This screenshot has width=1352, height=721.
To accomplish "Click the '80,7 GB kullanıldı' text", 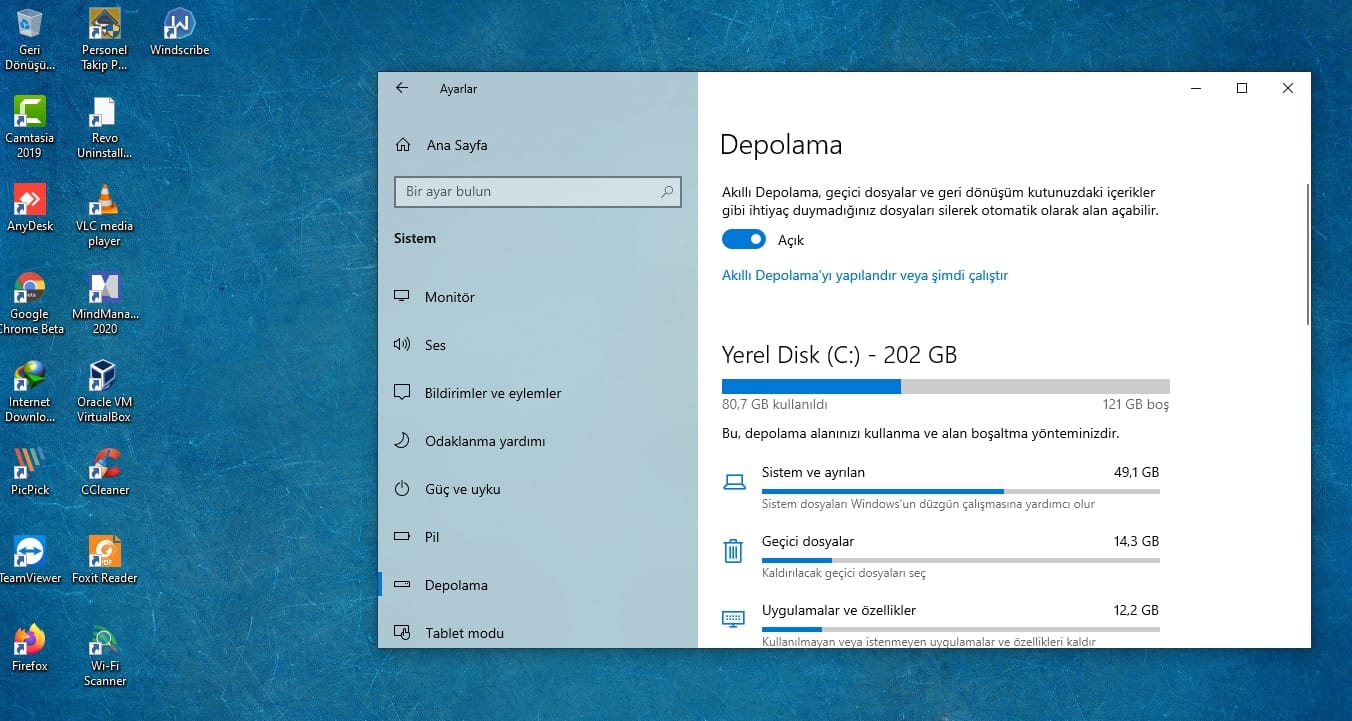I will [x=775, y=405].
